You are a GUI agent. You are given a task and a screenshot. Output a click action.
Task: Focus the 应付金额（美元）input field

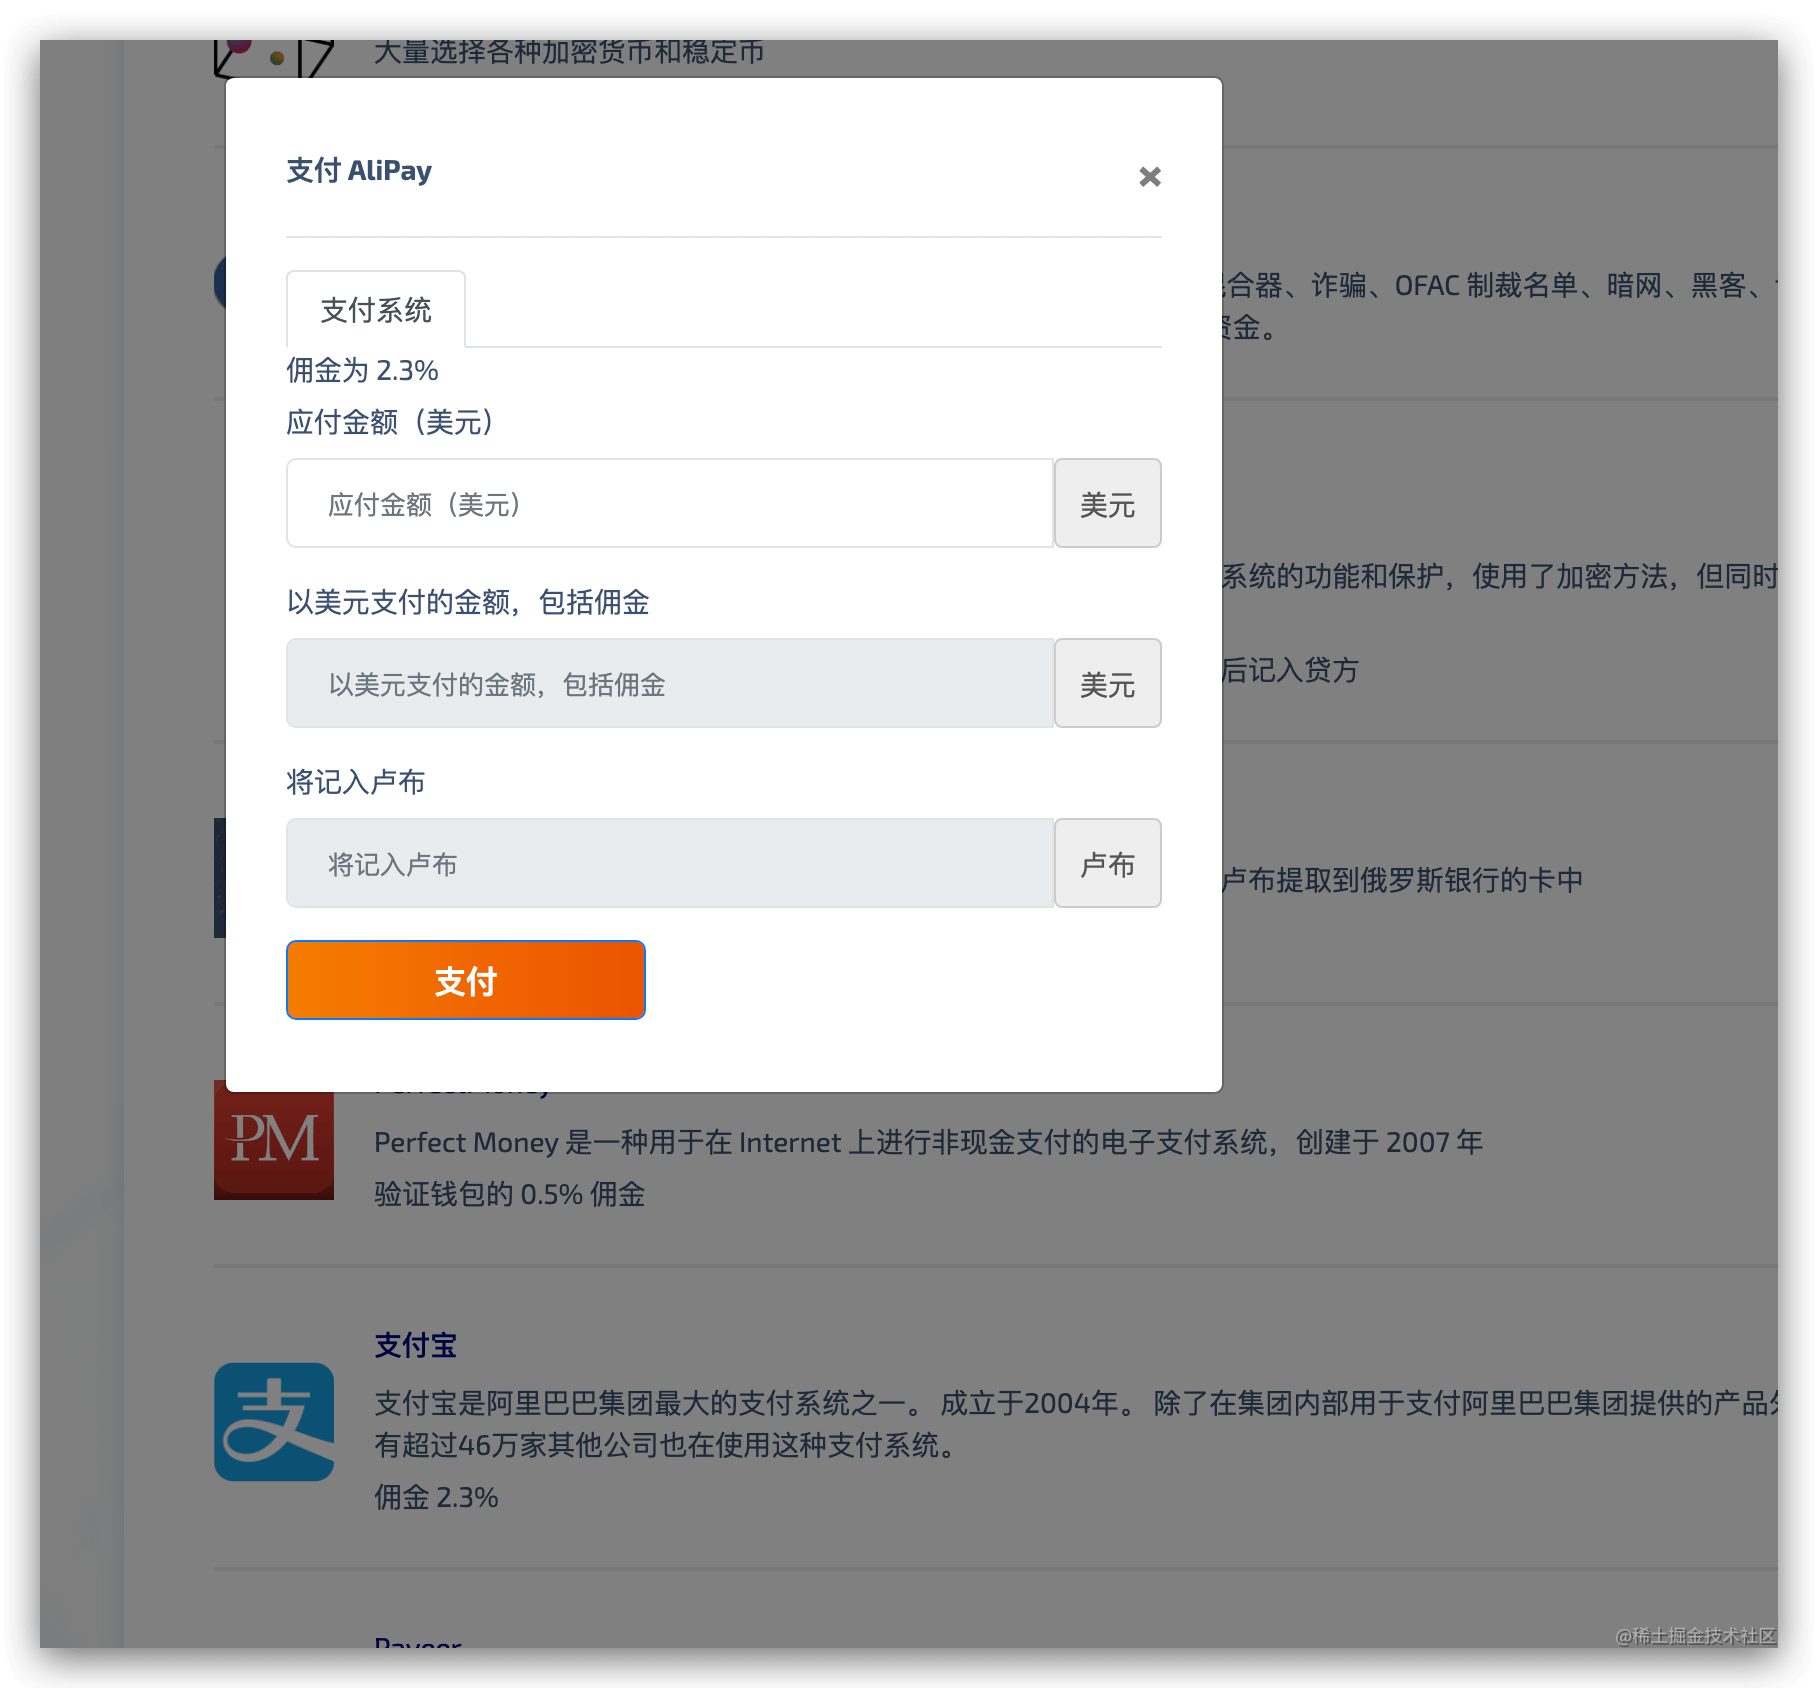(x=669, y=503)
